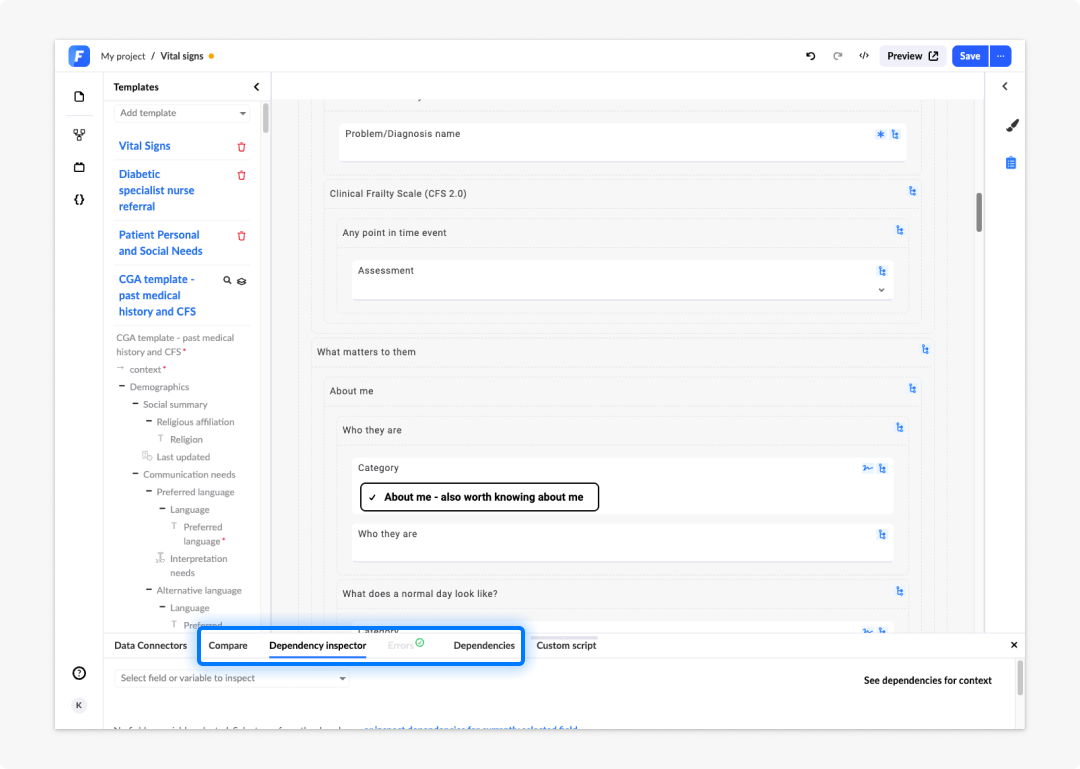Open Diabetic specialist nurse referral template
The width and height of the screenshot is (1080, 769).
click(156, 190)
